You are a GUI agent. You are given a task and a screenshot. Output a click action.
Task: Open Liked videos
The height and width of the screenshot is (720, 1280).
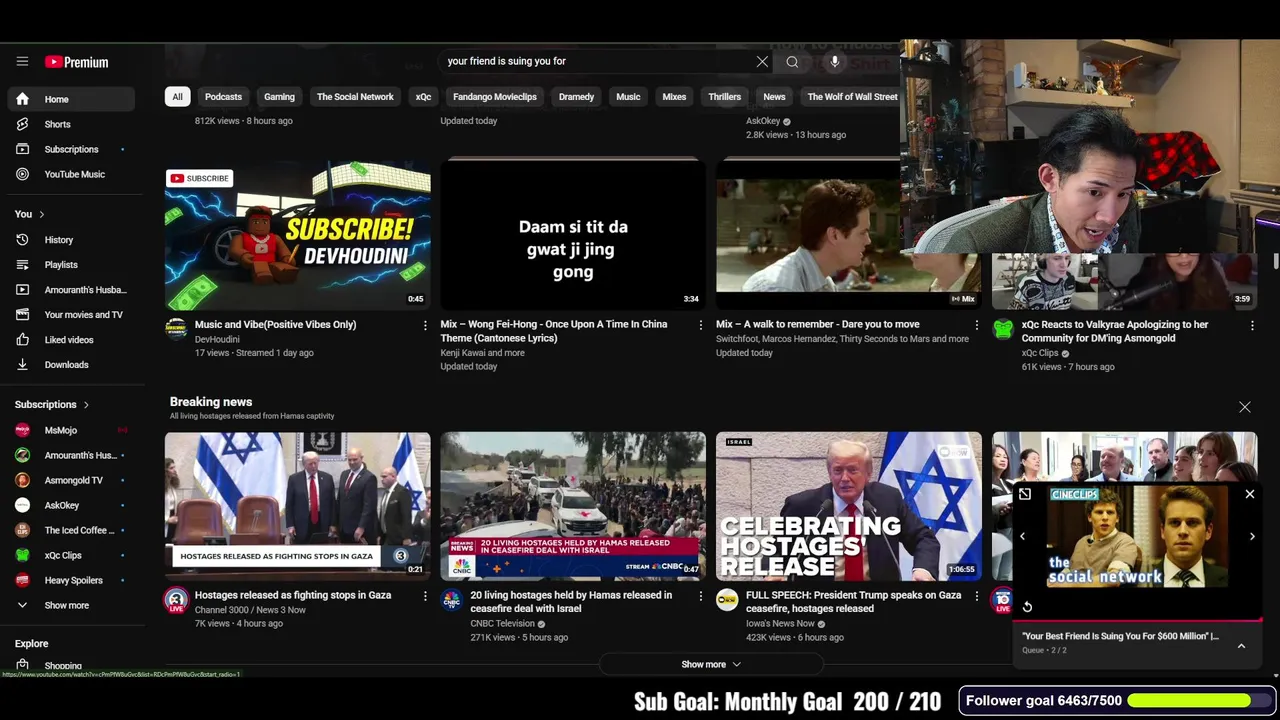70,340
